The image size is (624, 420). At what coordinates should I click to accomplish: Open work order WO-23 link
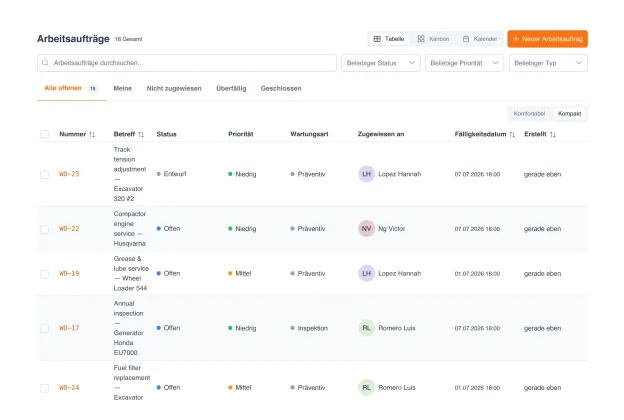click(x=69, y=174)
